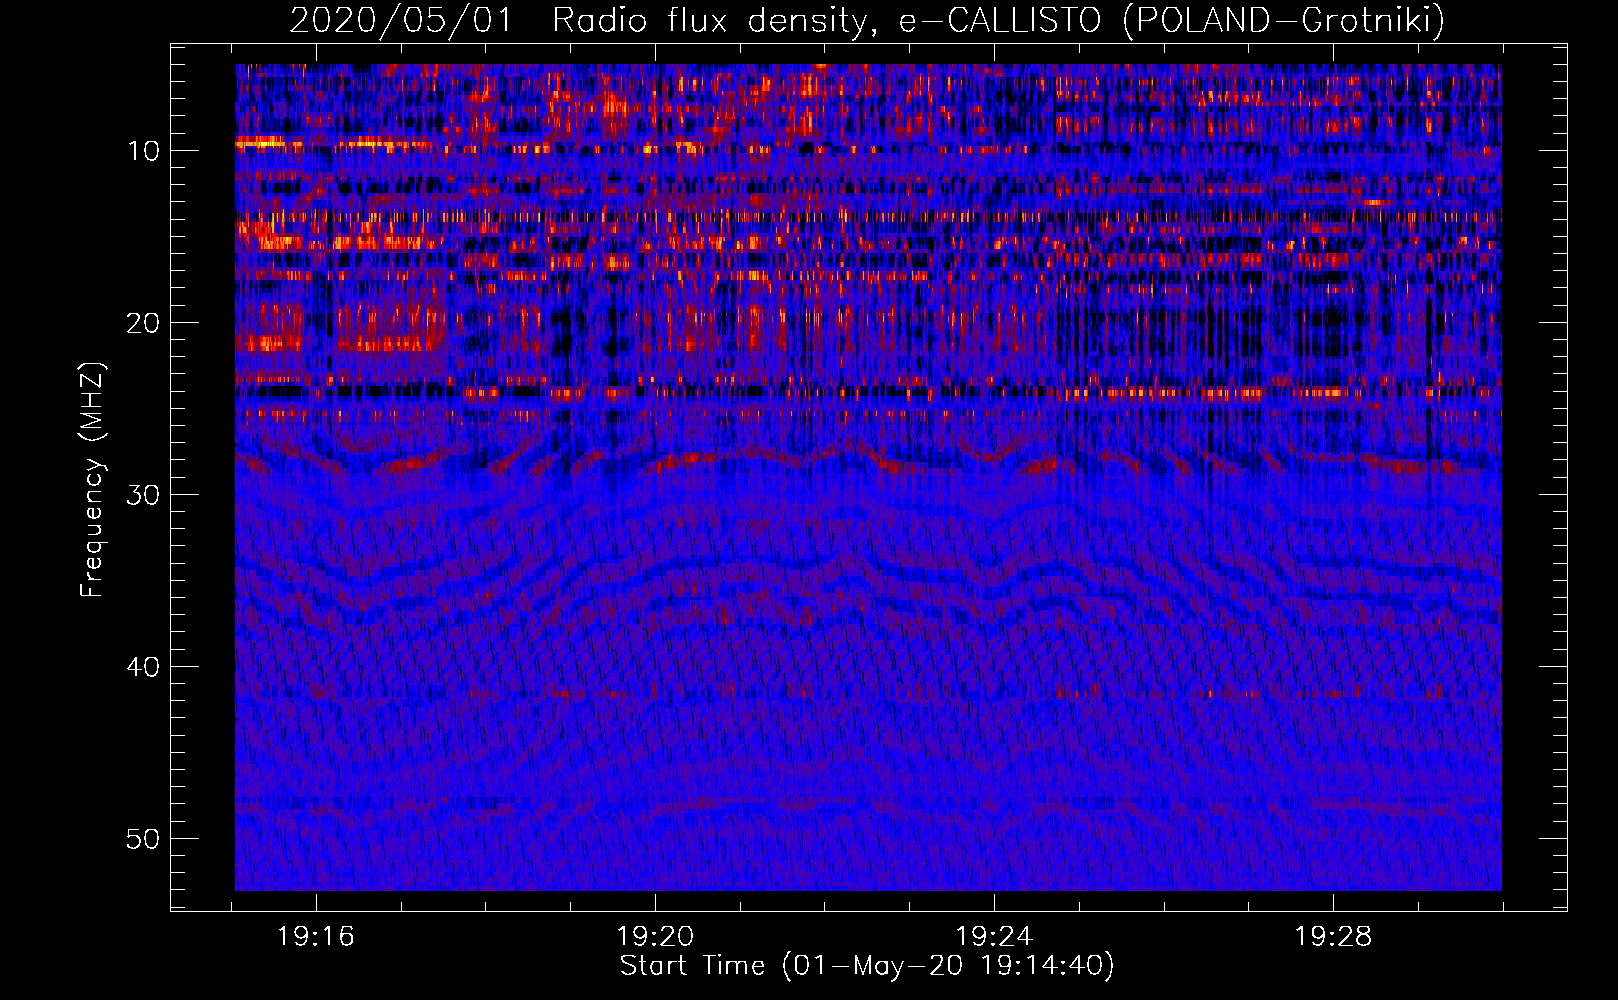Click the 50 MHz frequency tick label
Screen dimensions: 1618x1000
pyautogui.click(x=144, y=839)
